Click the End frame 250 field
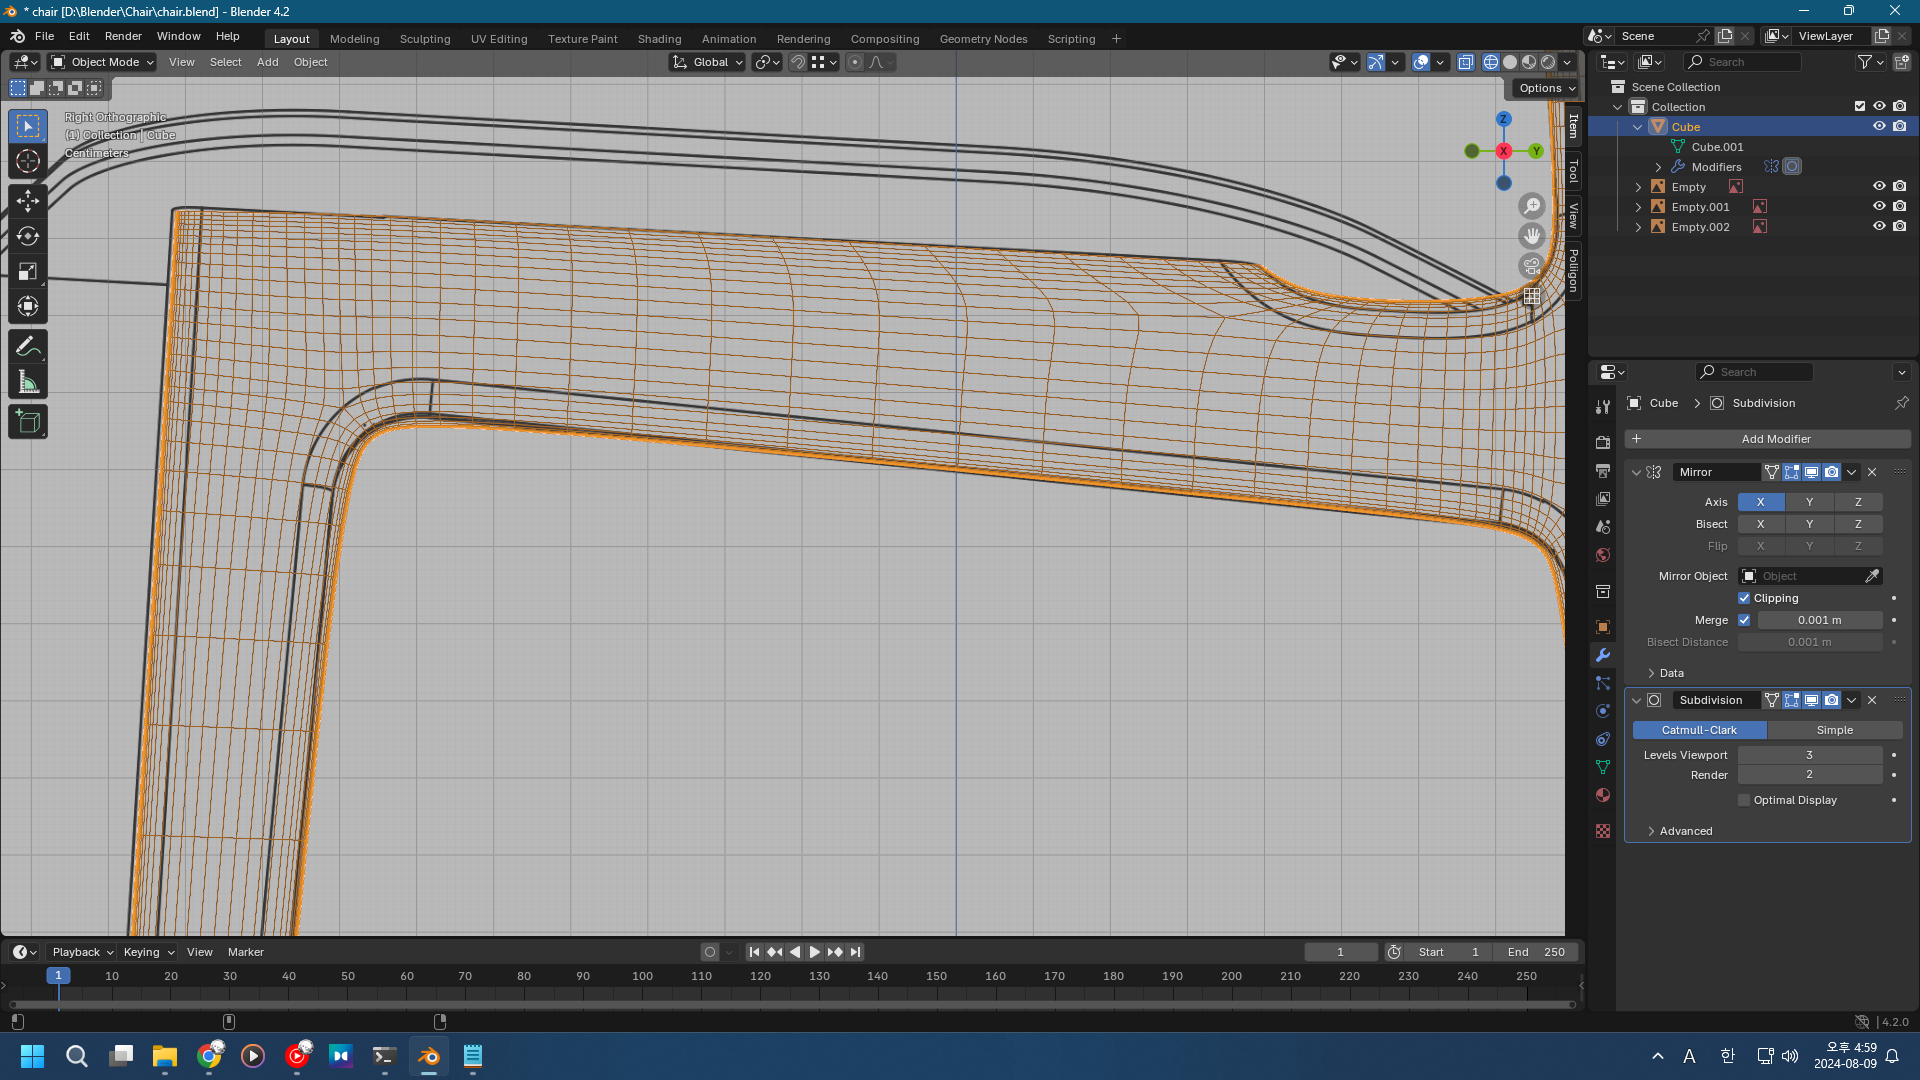Image resolution: width=1920 pixels, height=1080 pixels. click(x=1535, y=952)
